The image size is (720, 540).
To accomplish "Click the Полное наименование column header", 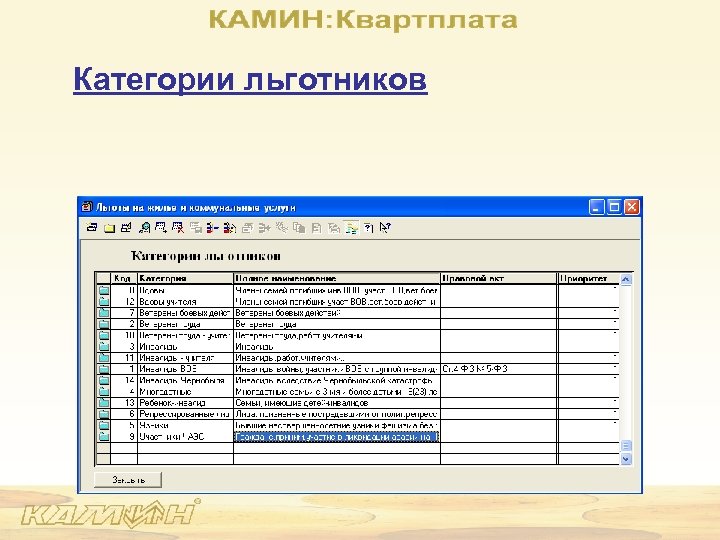I will pyautogui.click(x=337, y=278).
